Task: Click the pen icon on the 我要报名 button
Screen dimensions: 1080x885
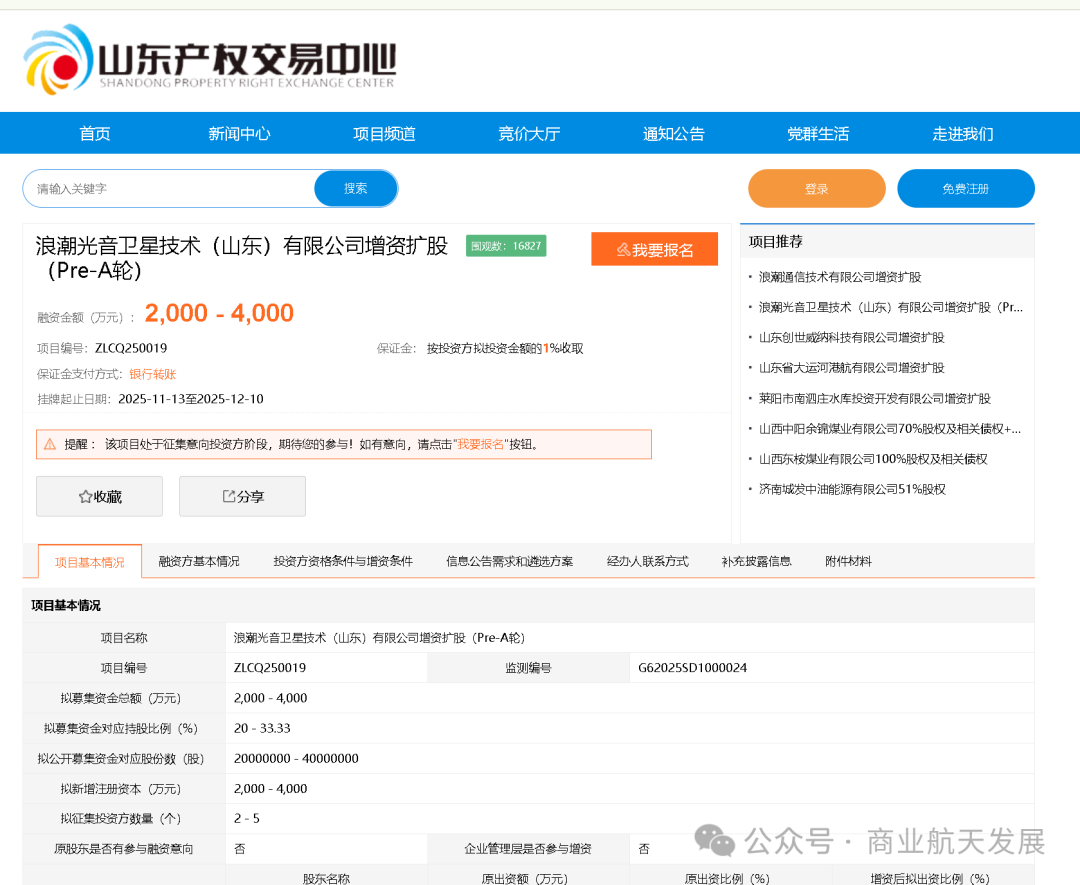Action: point(624,249)
